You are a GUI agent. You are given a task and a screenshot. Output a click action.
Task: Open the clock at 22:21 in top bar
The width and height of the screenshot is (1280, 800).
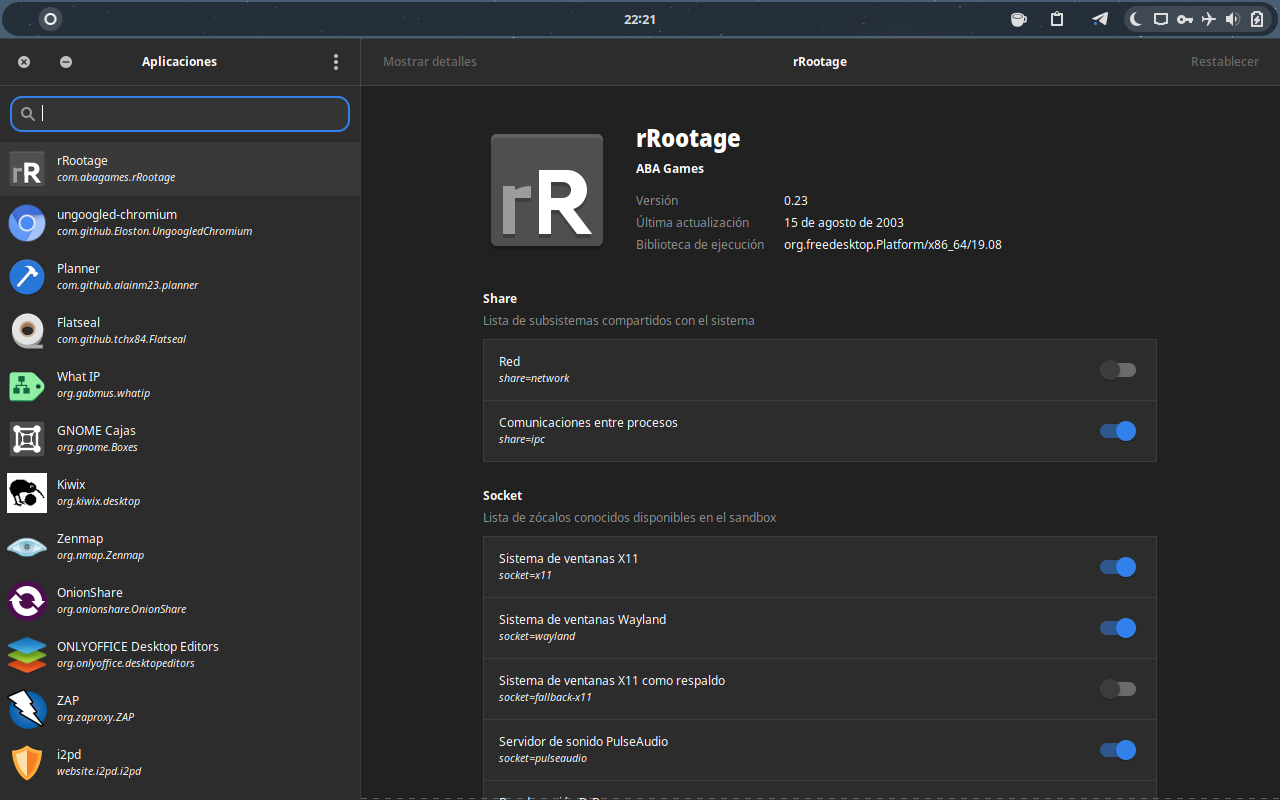coord(640,19)
